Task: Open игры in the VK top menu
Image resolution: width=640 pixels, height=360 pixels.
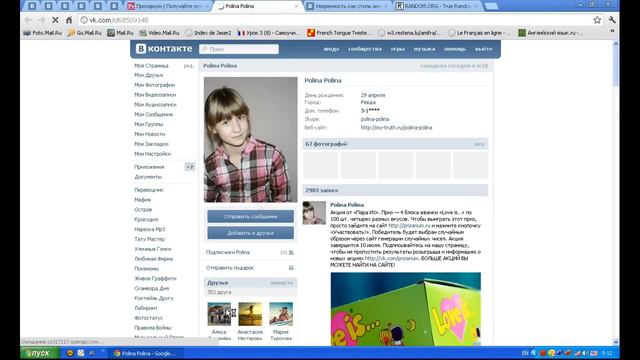Action: (398, 49)
